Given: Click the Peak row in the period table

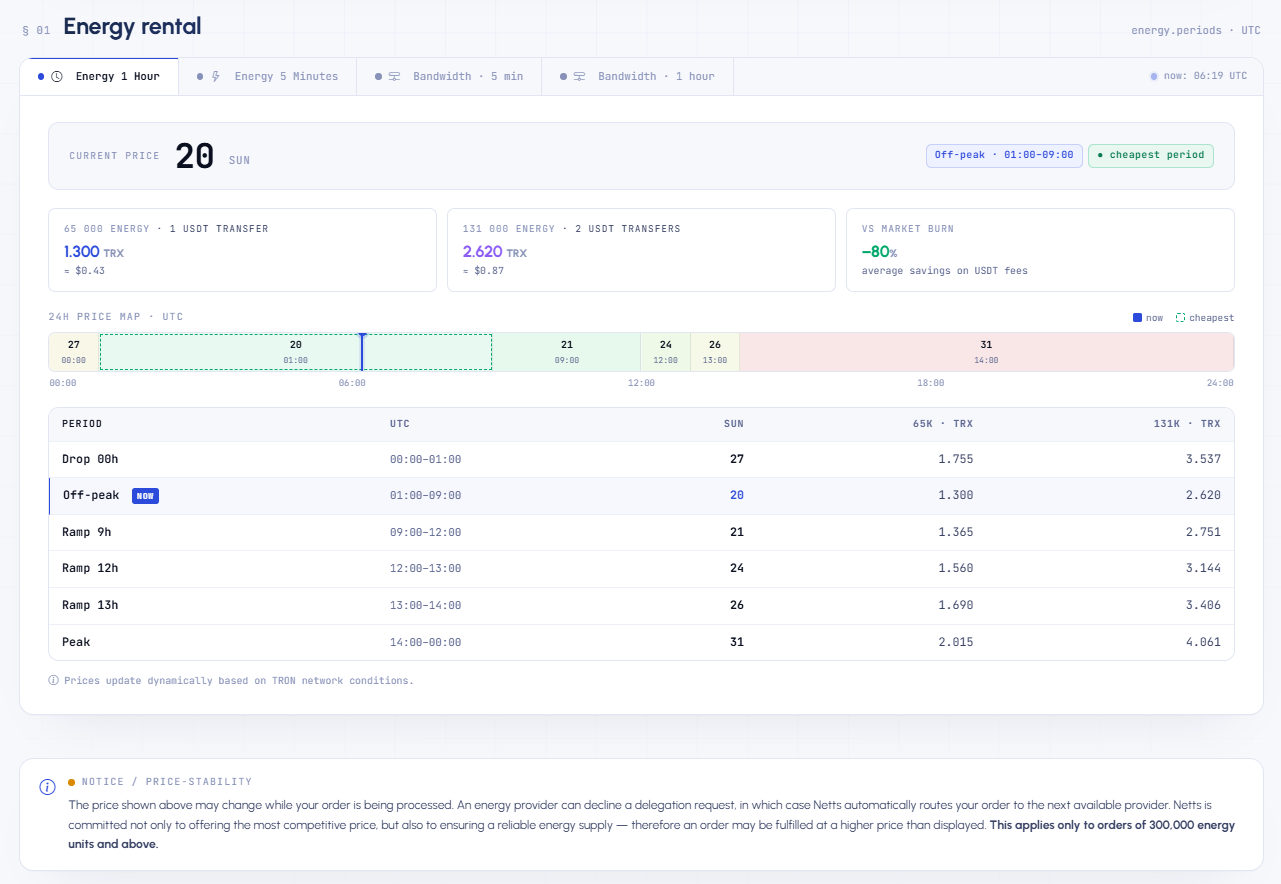Looking at the screenshot, I should coord(641,642).
